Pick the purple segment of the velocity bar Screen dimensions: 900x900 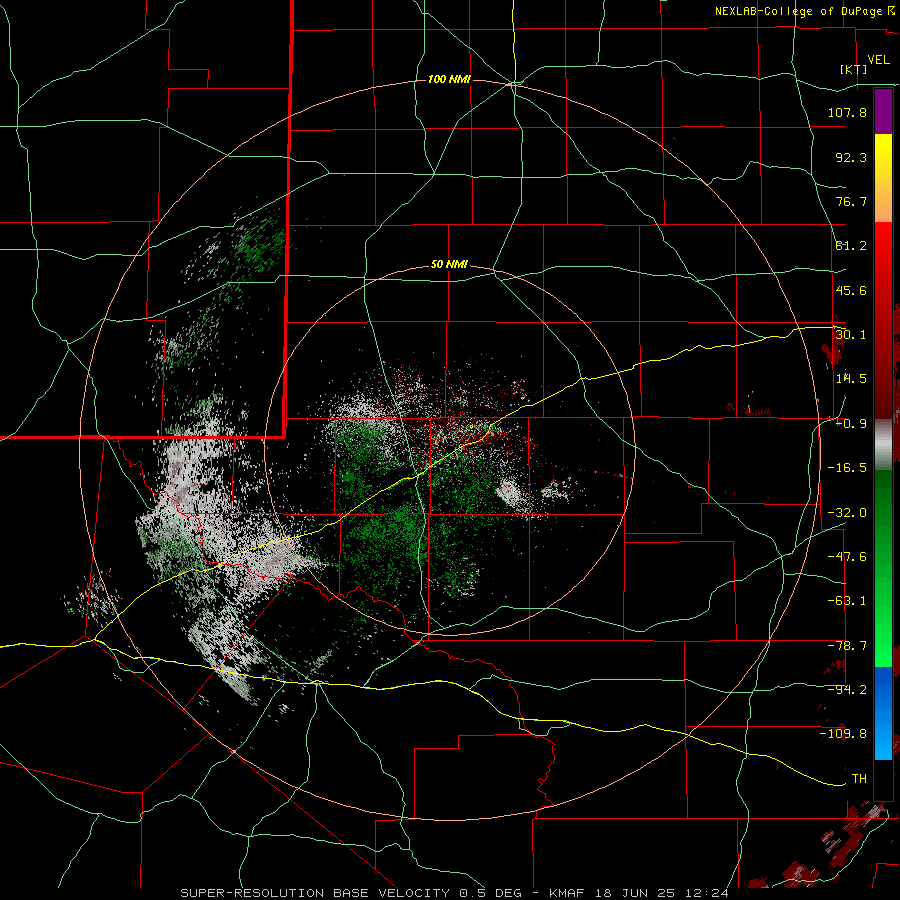coord(883,111)
